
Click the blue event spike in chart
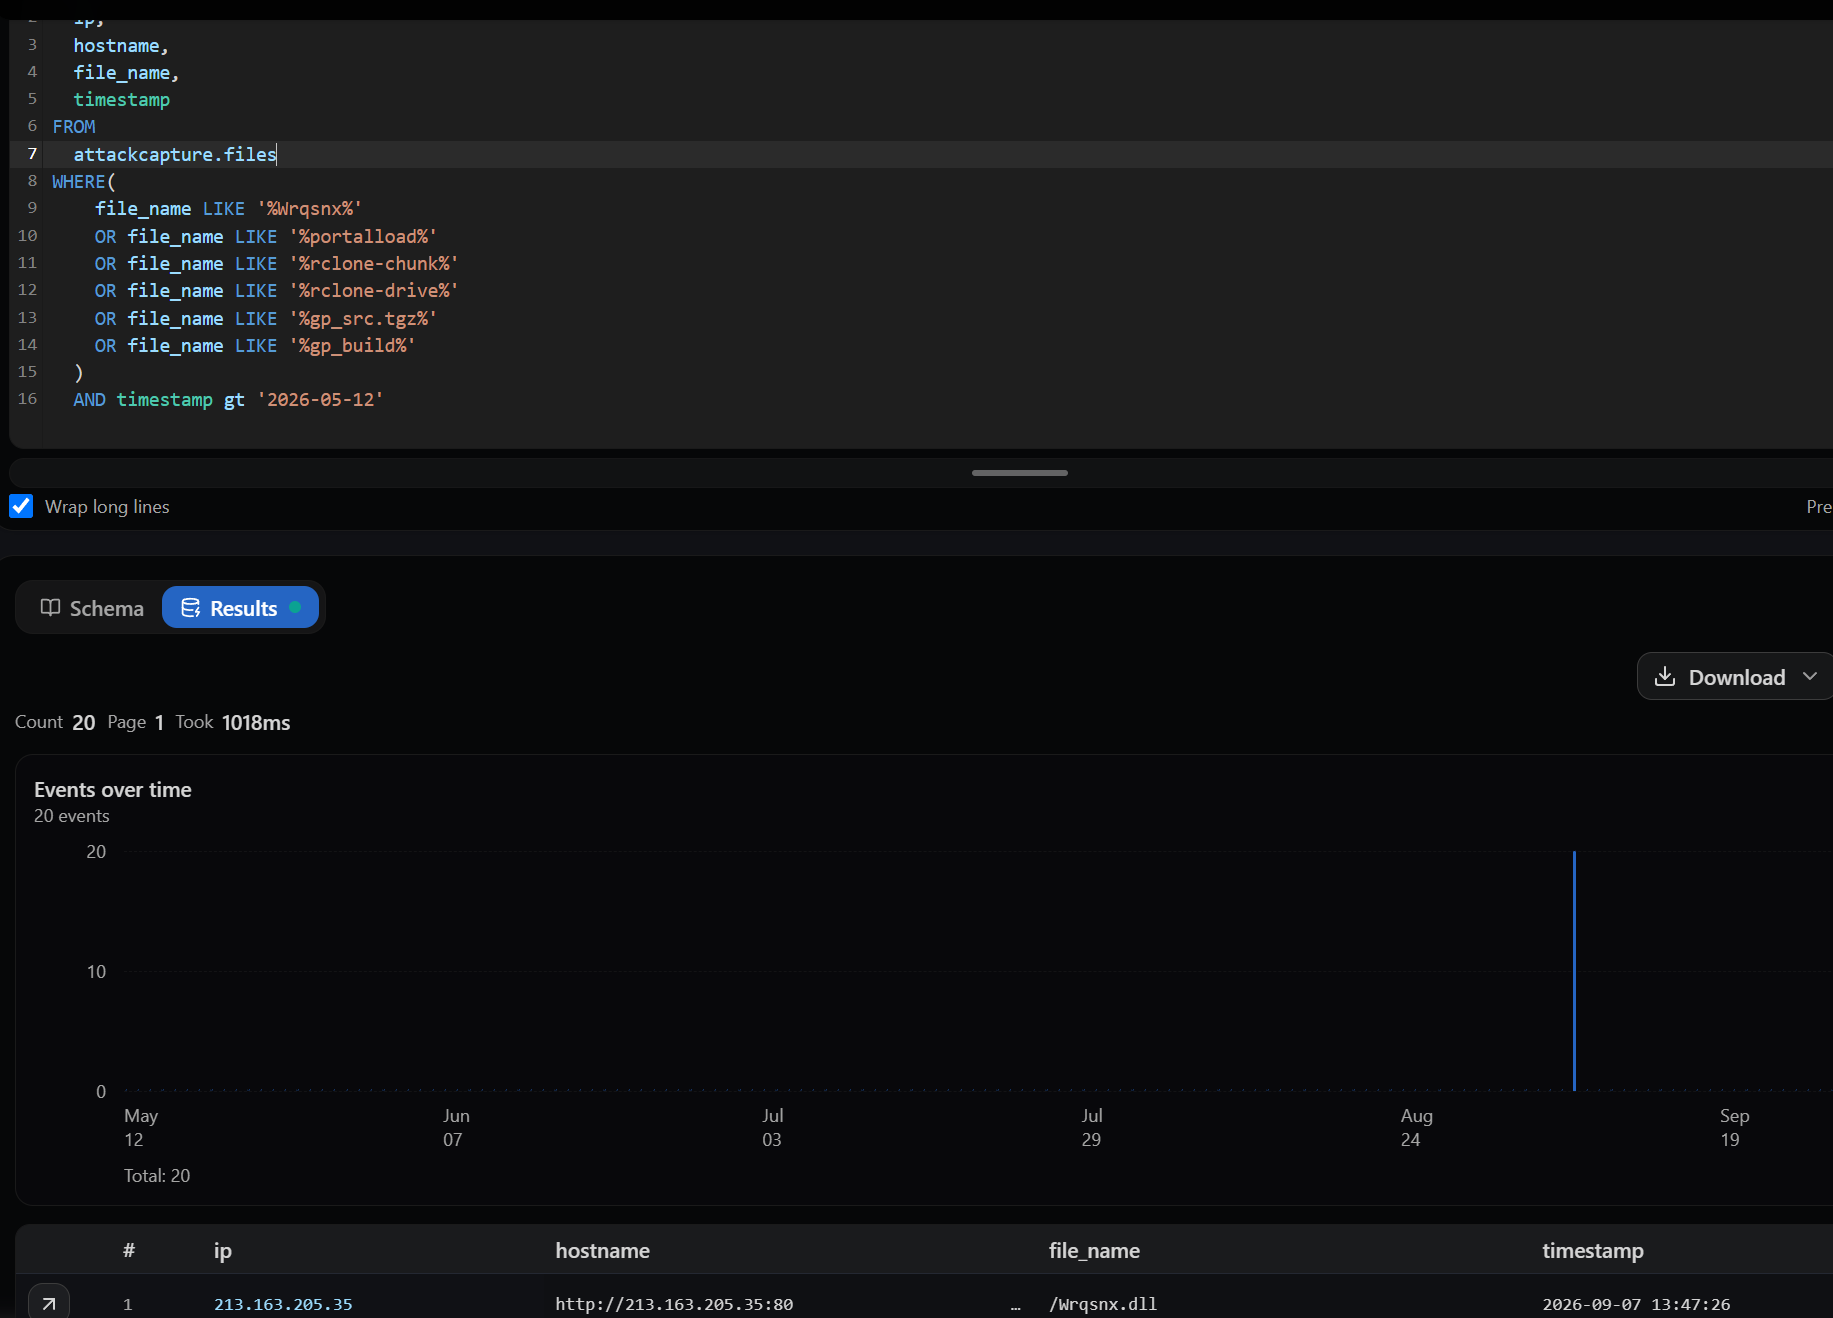pos(1574,970)
